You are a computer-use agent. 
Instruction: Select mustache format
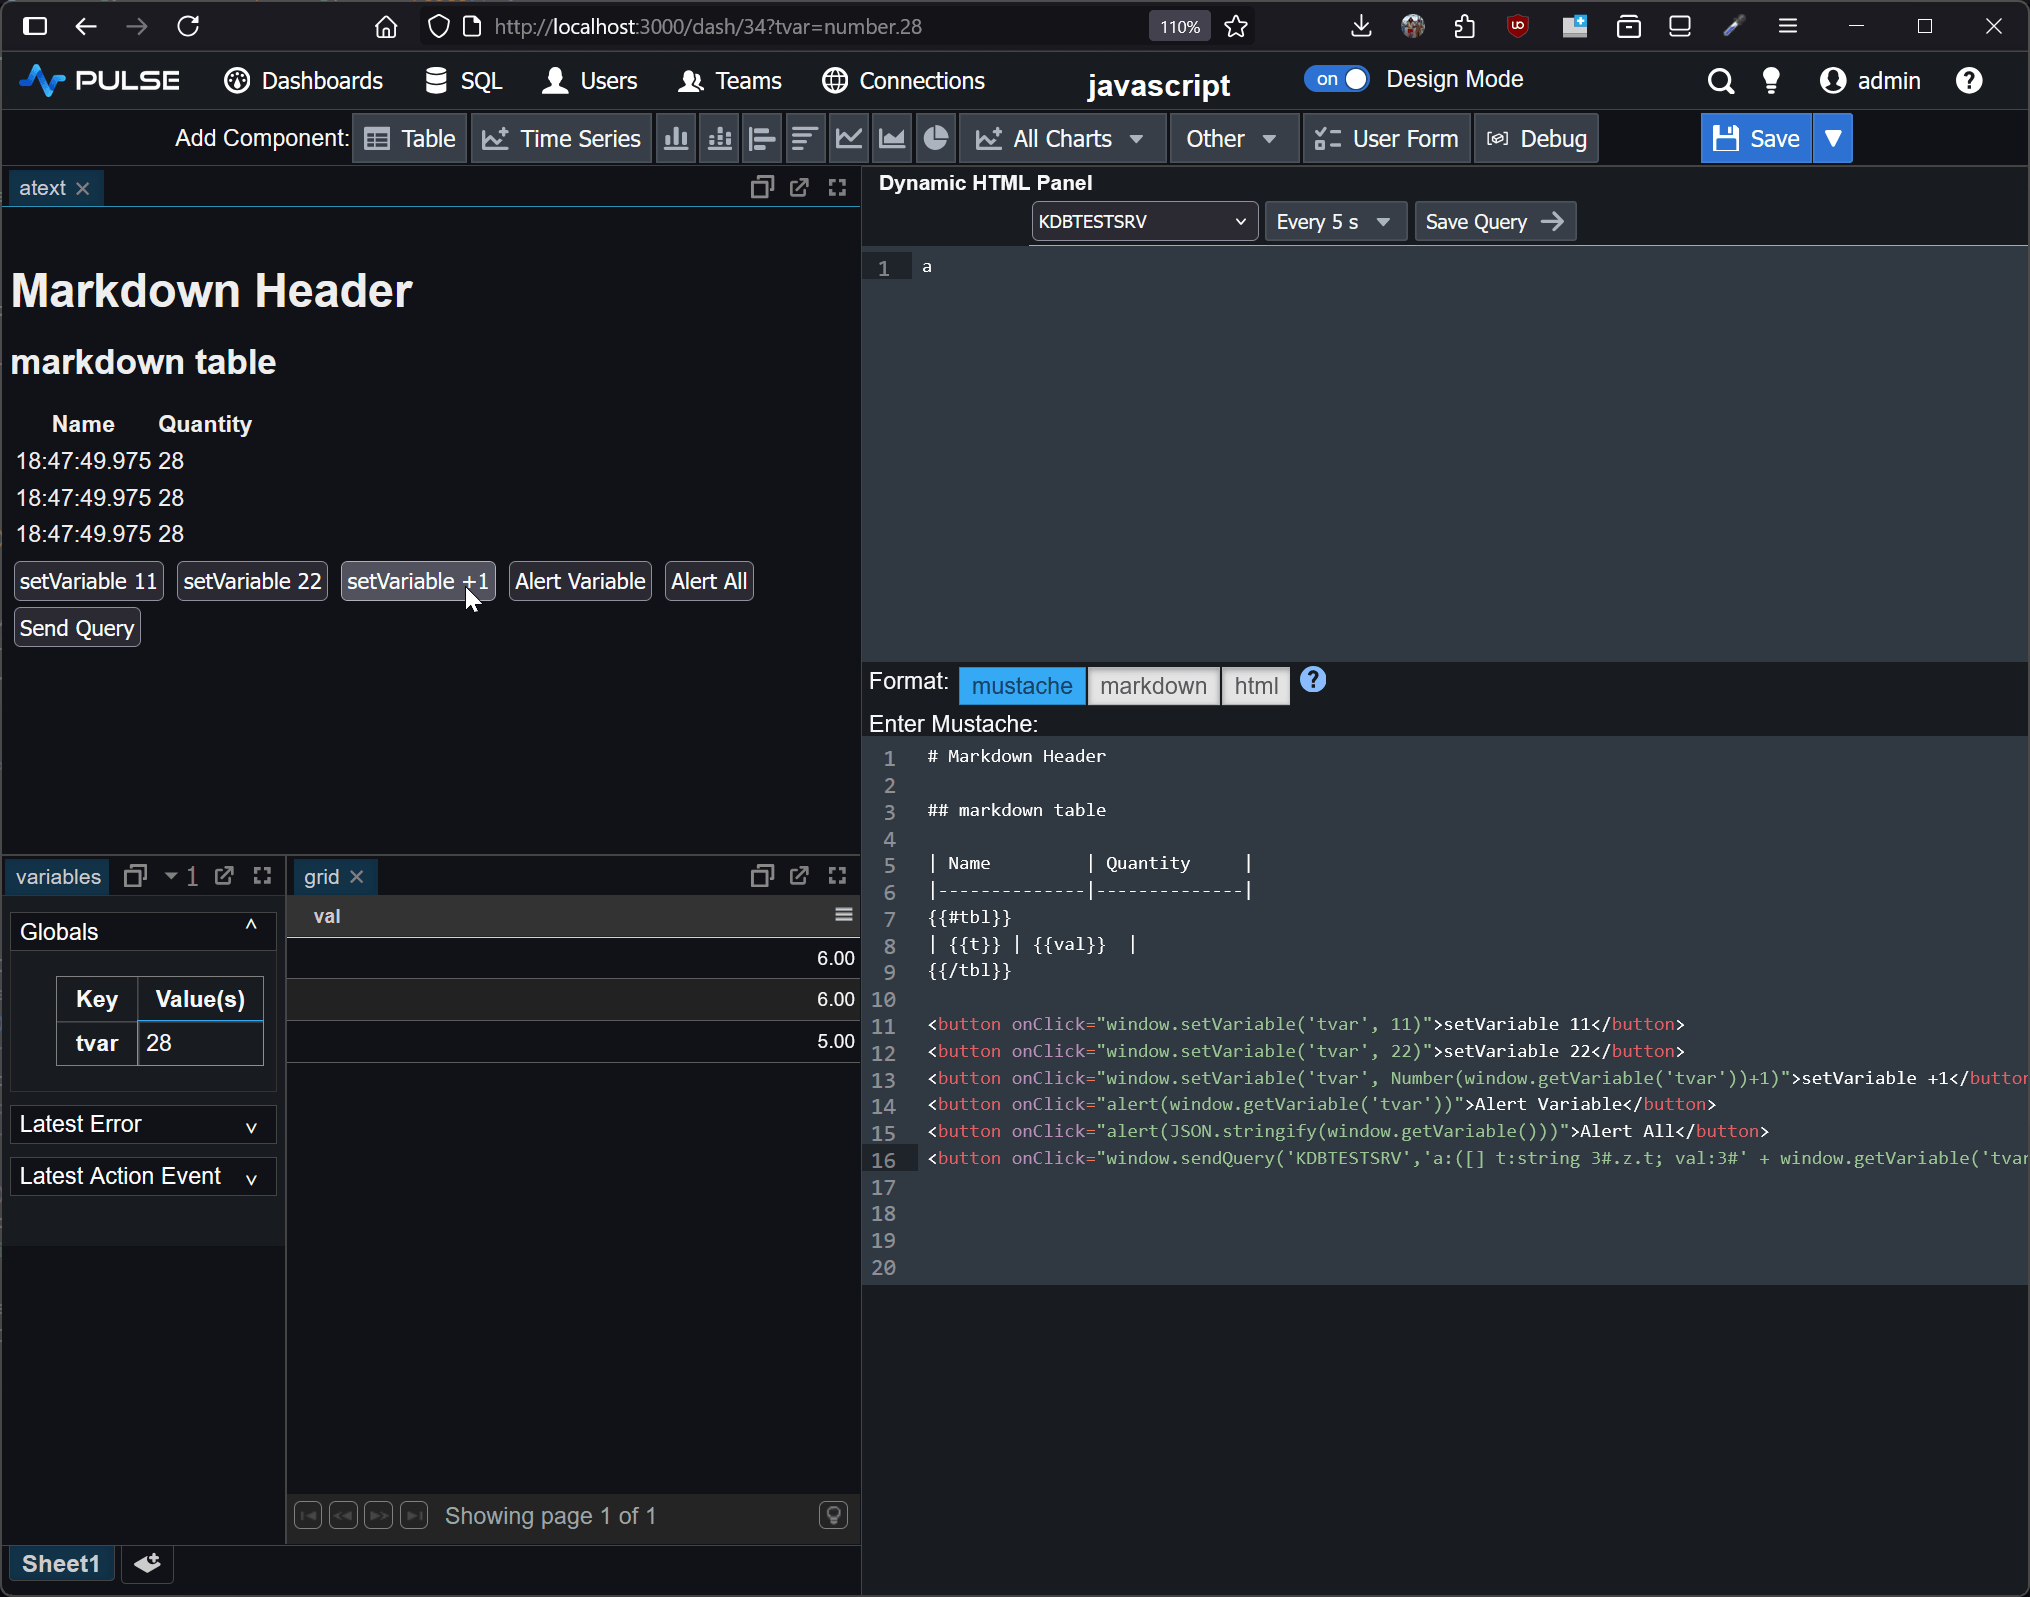pyautogui.click(x=1022, y=687)
